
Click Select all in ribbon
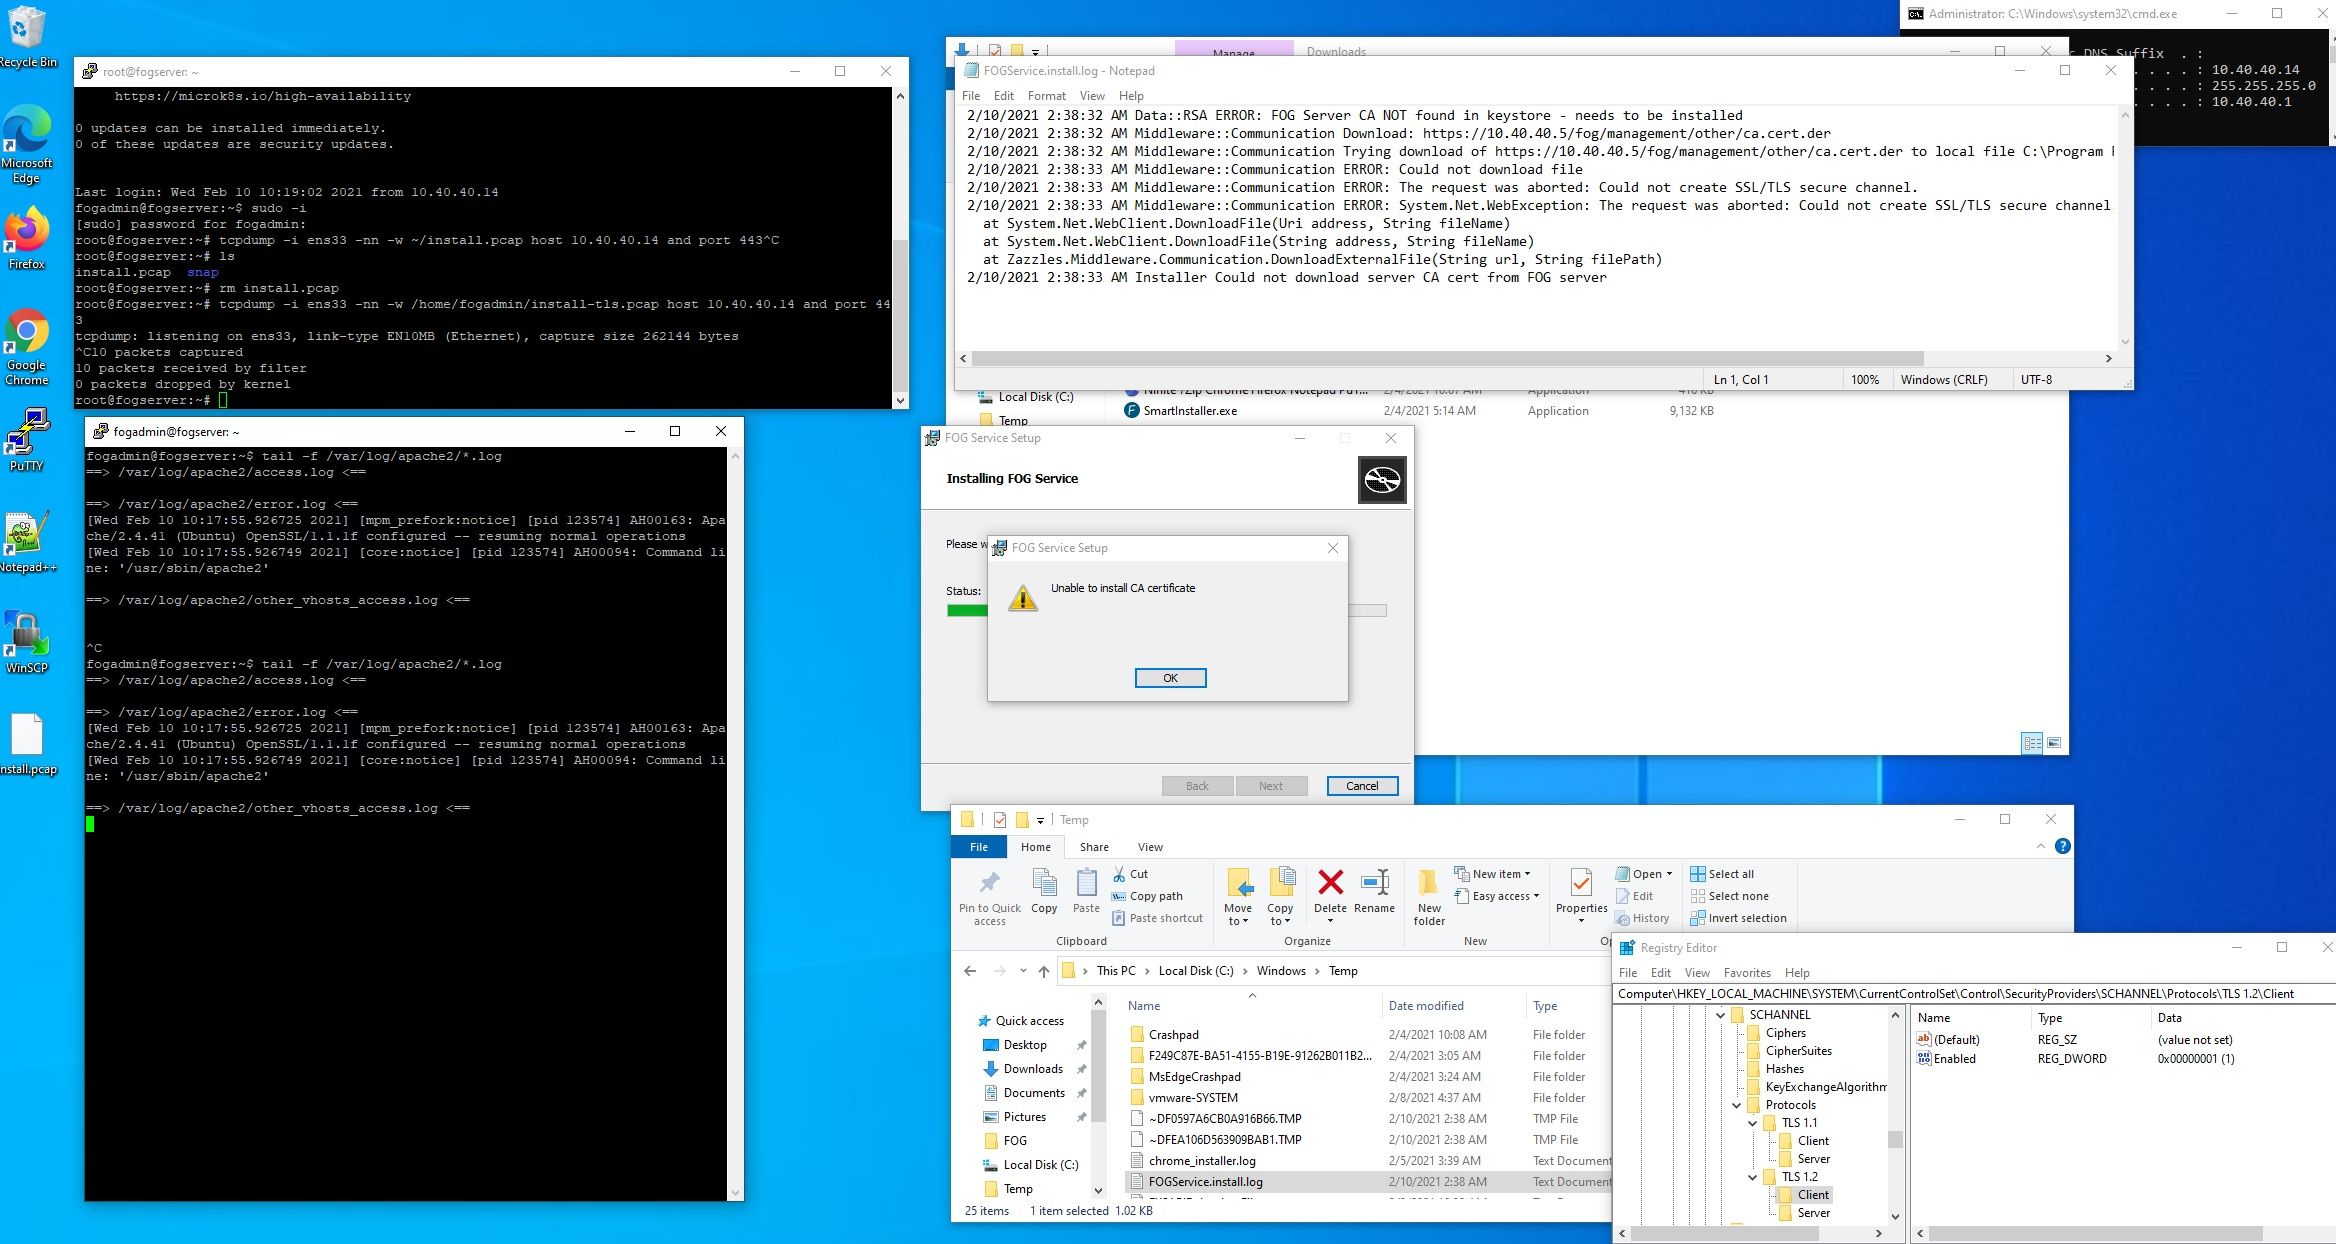1722,874
